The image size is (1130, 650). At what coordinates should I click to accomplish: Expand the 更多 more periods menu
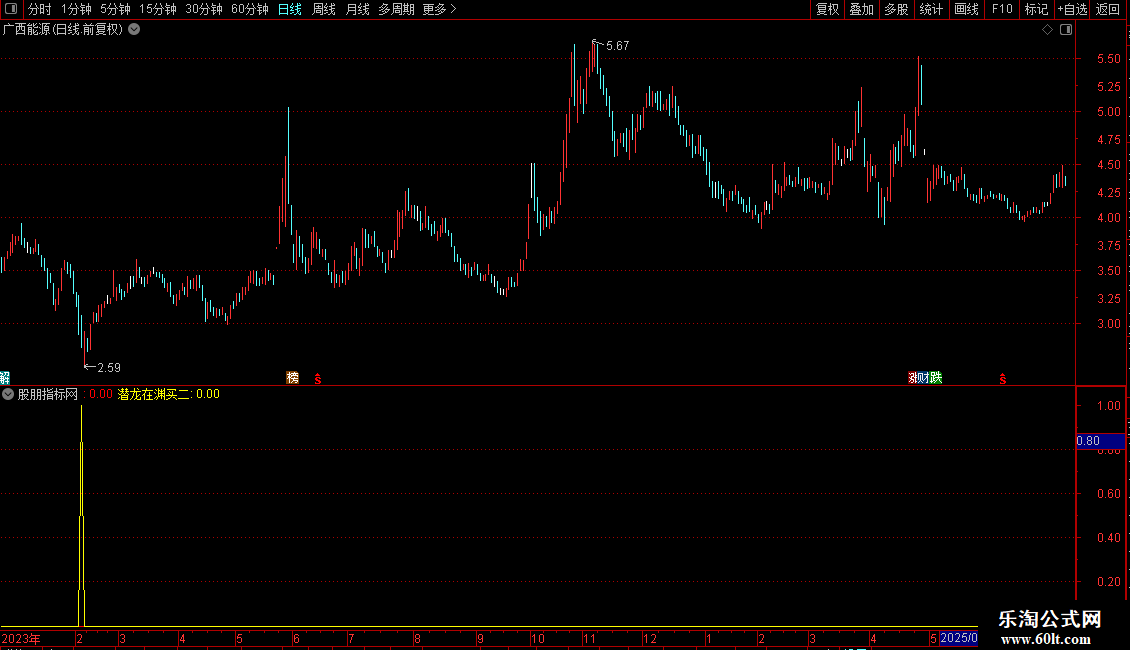click(x=439, y=9)
